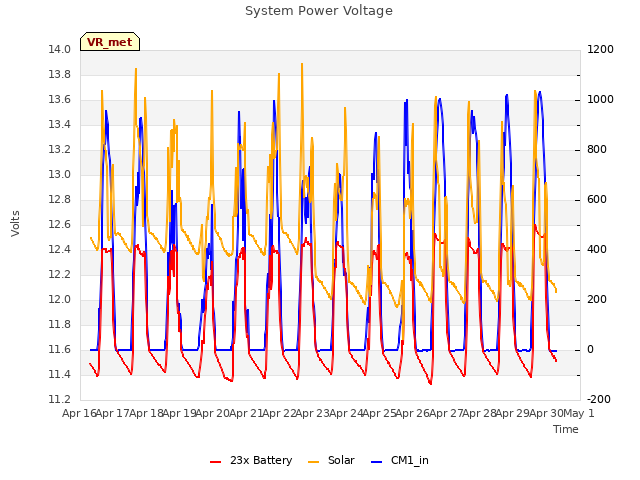Click the VR_met annotation label

110,42
